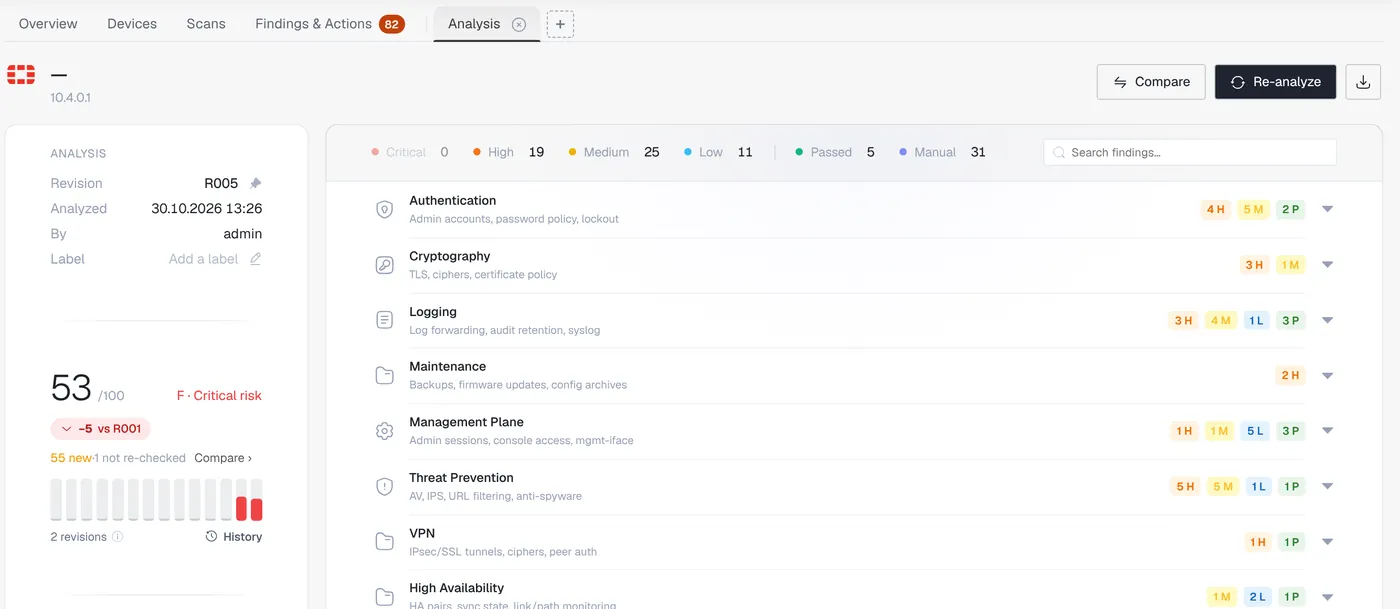Click the Authentication shield icon
The image size is (1400, 609).
384,209
